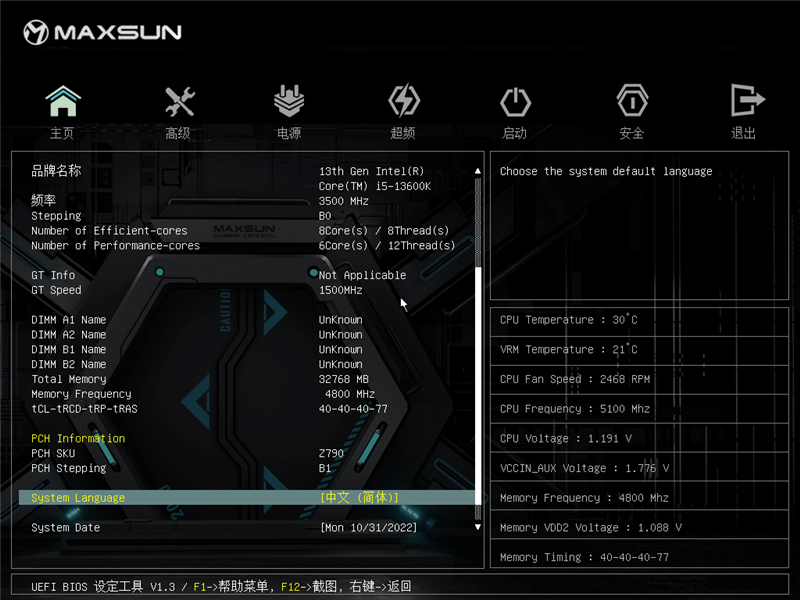Click the UEFI BIOS 设定工具 V1.3 text
The height and width of the screenshot is (600, 800).
click(x=103, y=587)
